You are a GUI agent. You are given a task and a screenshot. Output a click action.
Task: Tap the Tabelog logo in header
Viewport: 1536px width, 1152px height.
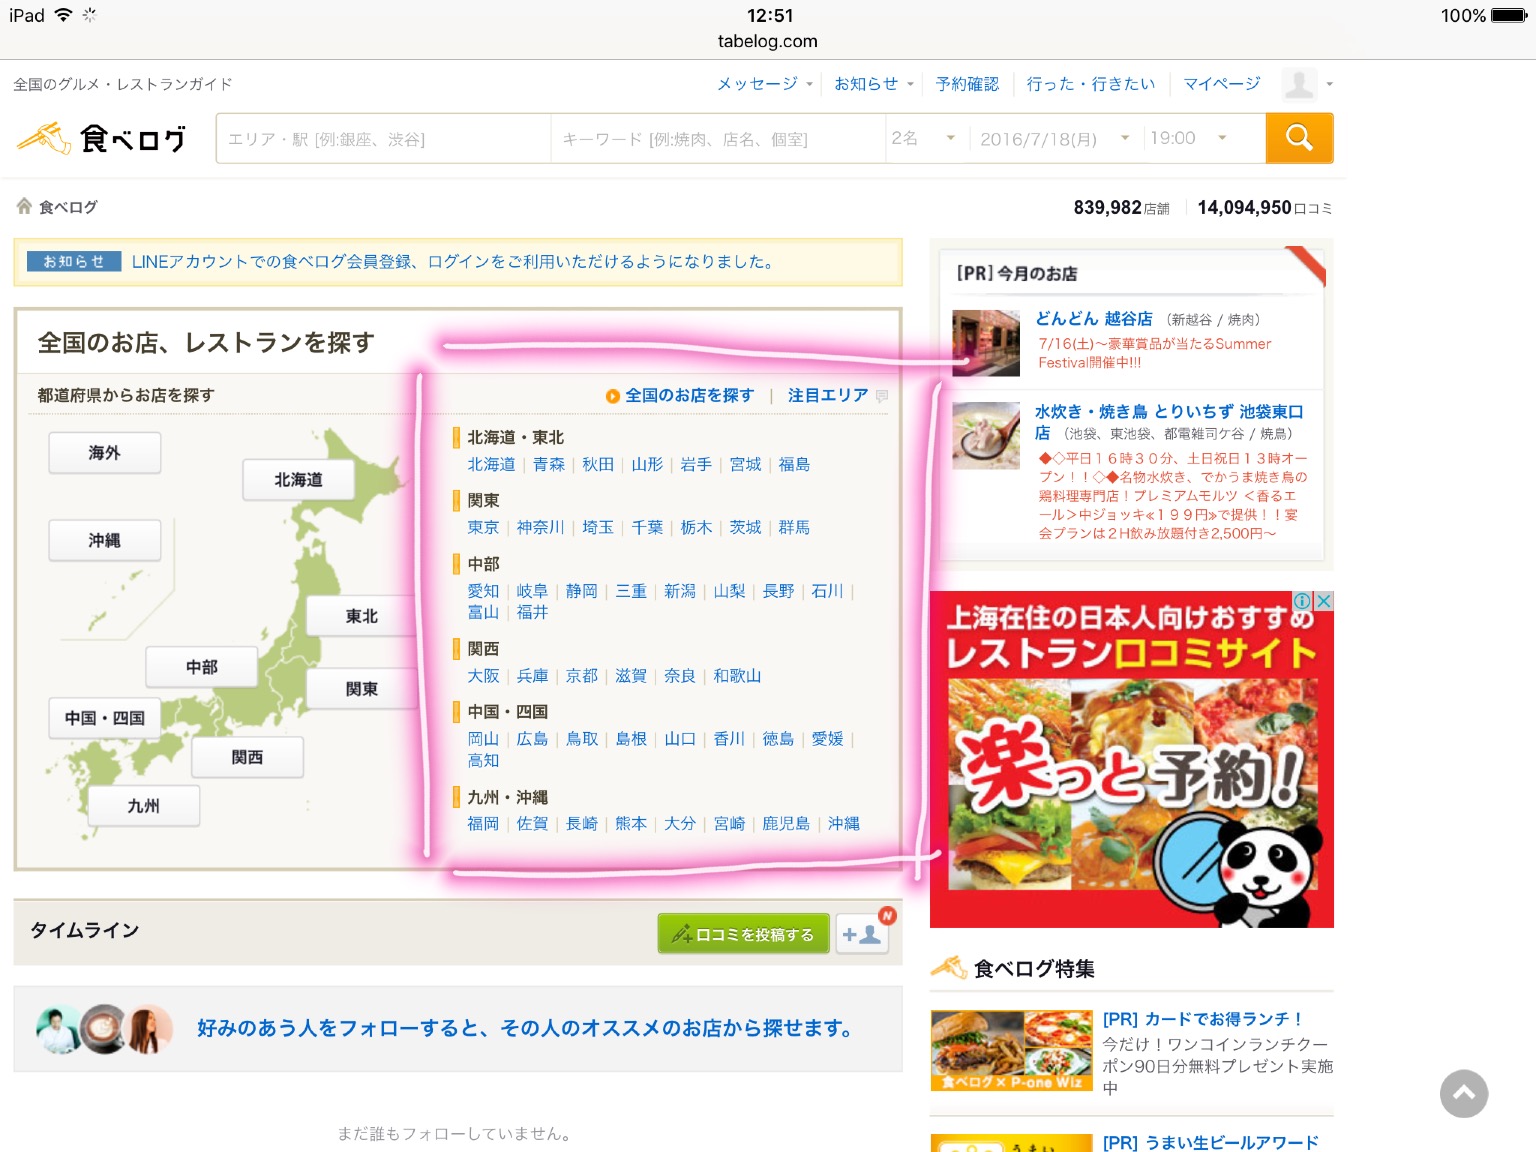(x=103, y=138)
